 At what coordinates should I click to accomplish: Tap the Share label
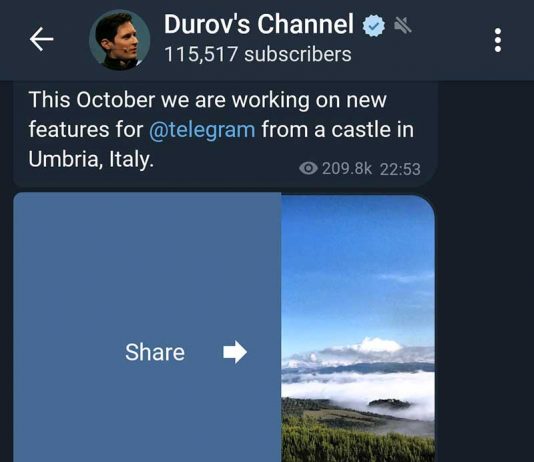155,352
